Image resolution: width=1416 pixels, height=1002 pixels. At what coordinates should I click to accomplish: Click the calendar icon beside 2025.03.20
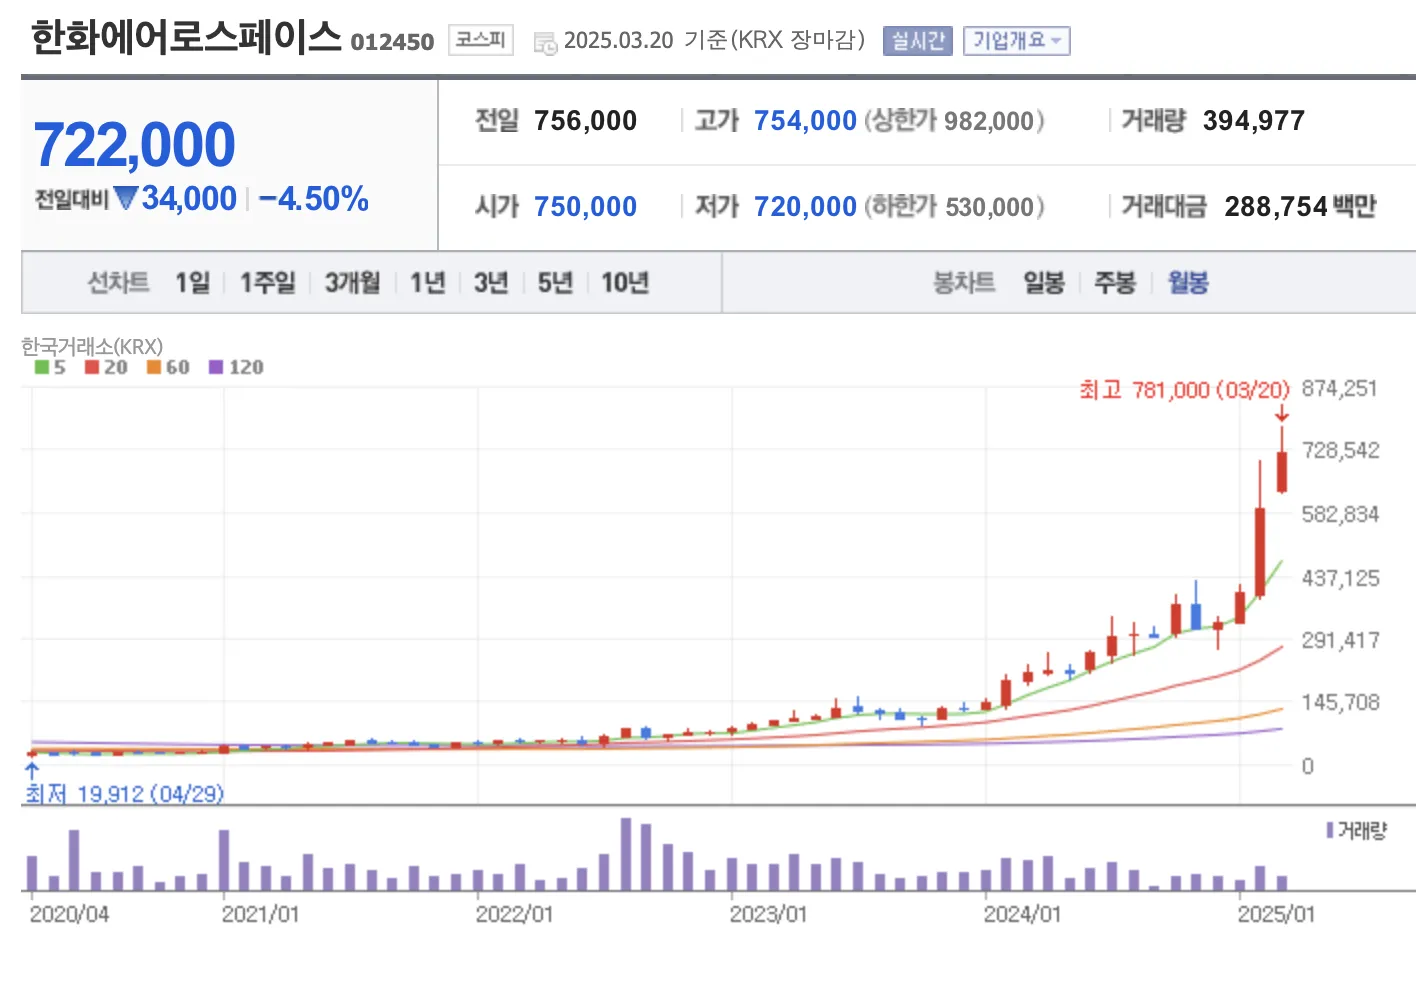pyautogui.click(x=545, y=43)
